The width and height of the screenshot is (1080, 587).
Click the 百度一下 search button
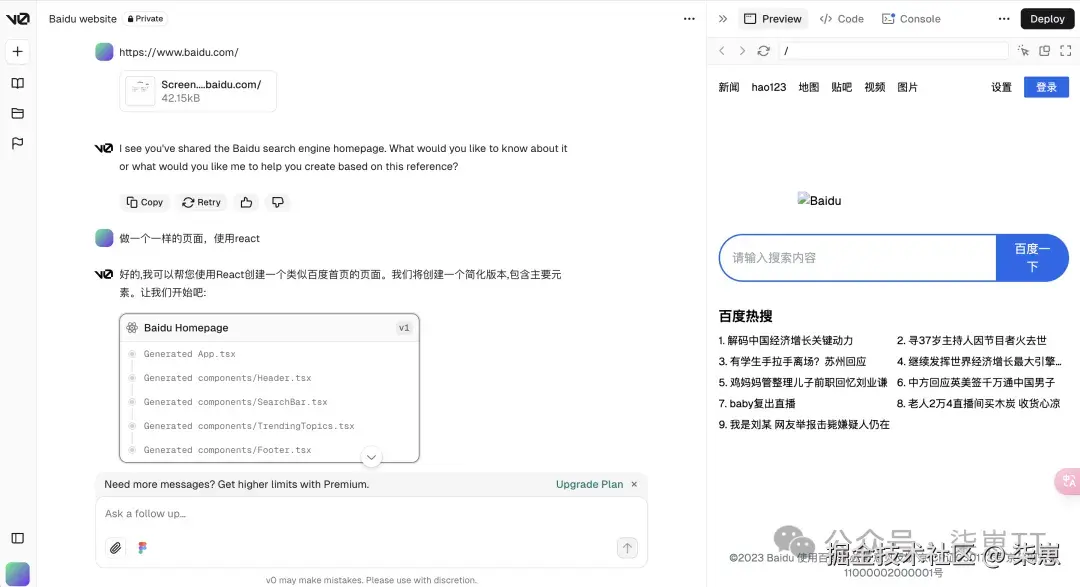(1032, 258)
